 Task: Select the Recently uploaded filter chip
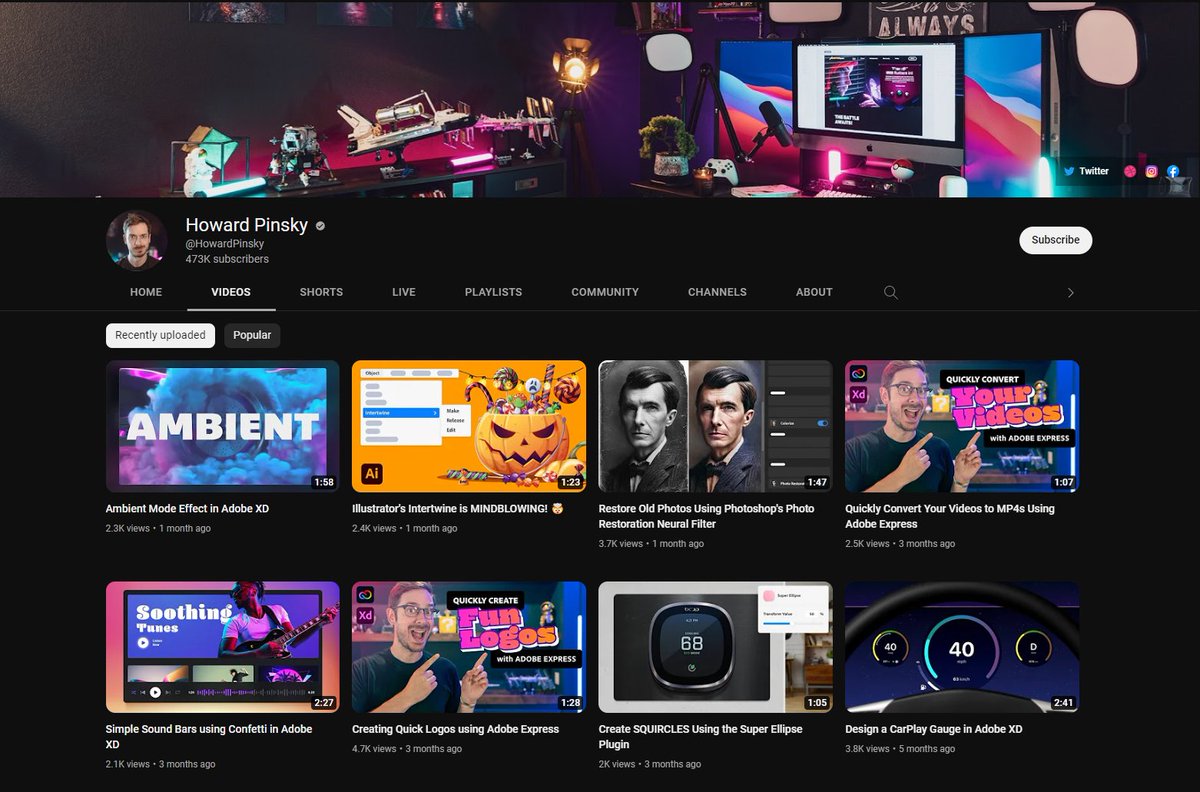[x=160, y=335]
